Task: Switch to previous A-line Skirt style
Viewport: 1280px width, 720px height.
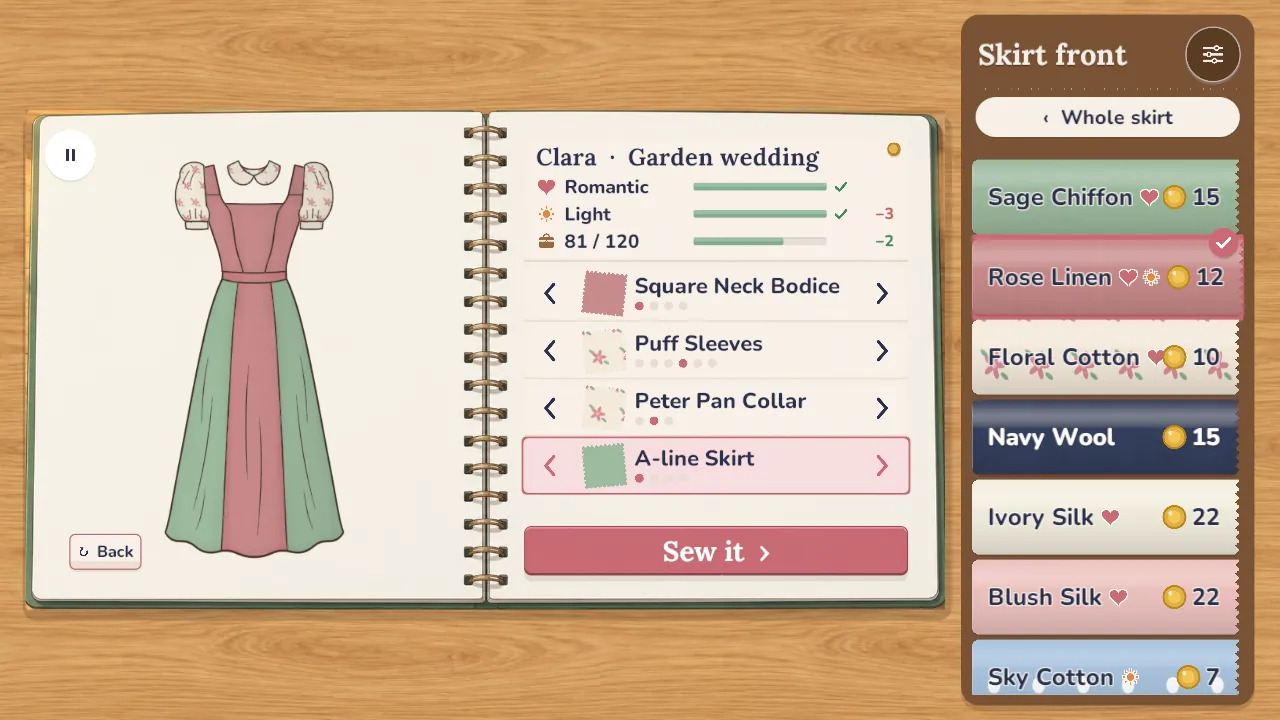Action: 550,466
